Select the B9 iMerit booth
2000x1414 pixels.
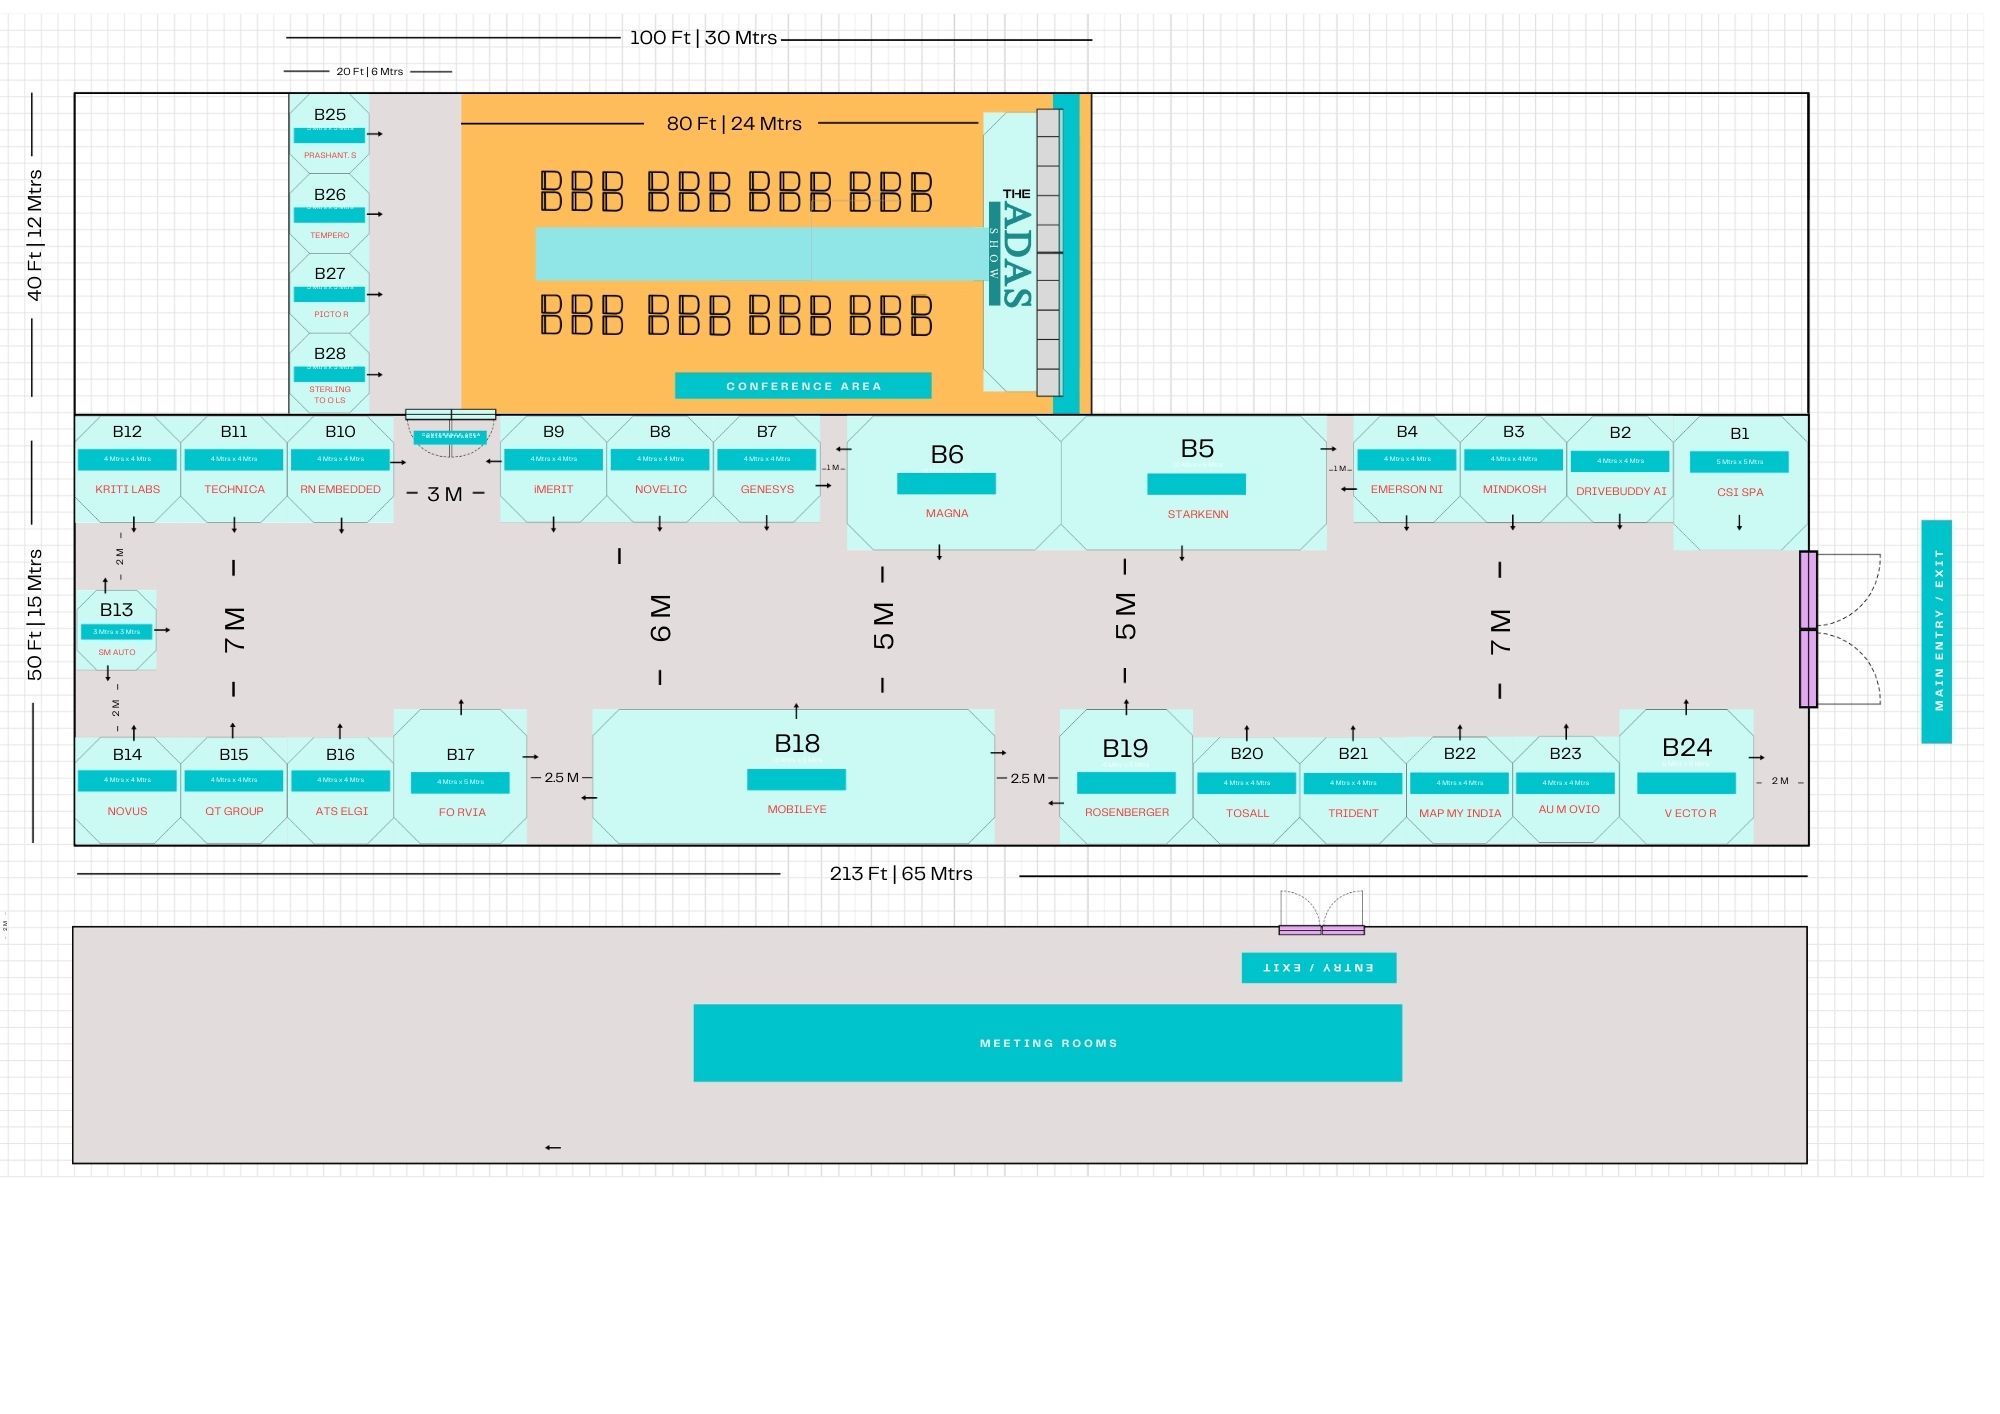tap(553, 468)
